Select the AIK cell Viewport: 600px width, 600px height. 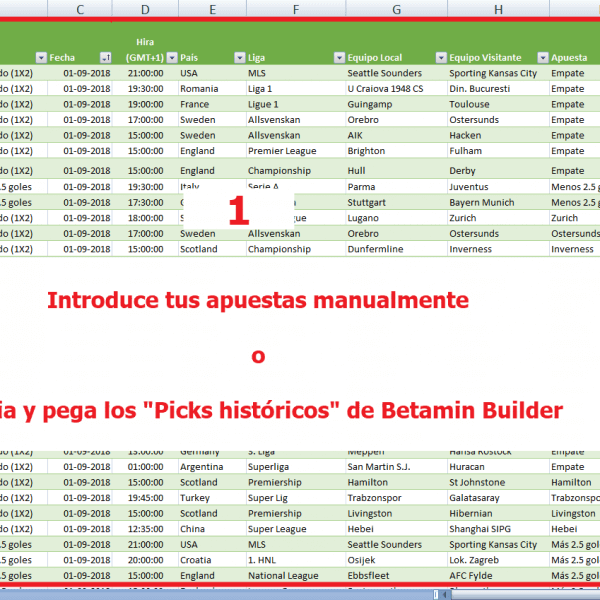coord(396,135)
